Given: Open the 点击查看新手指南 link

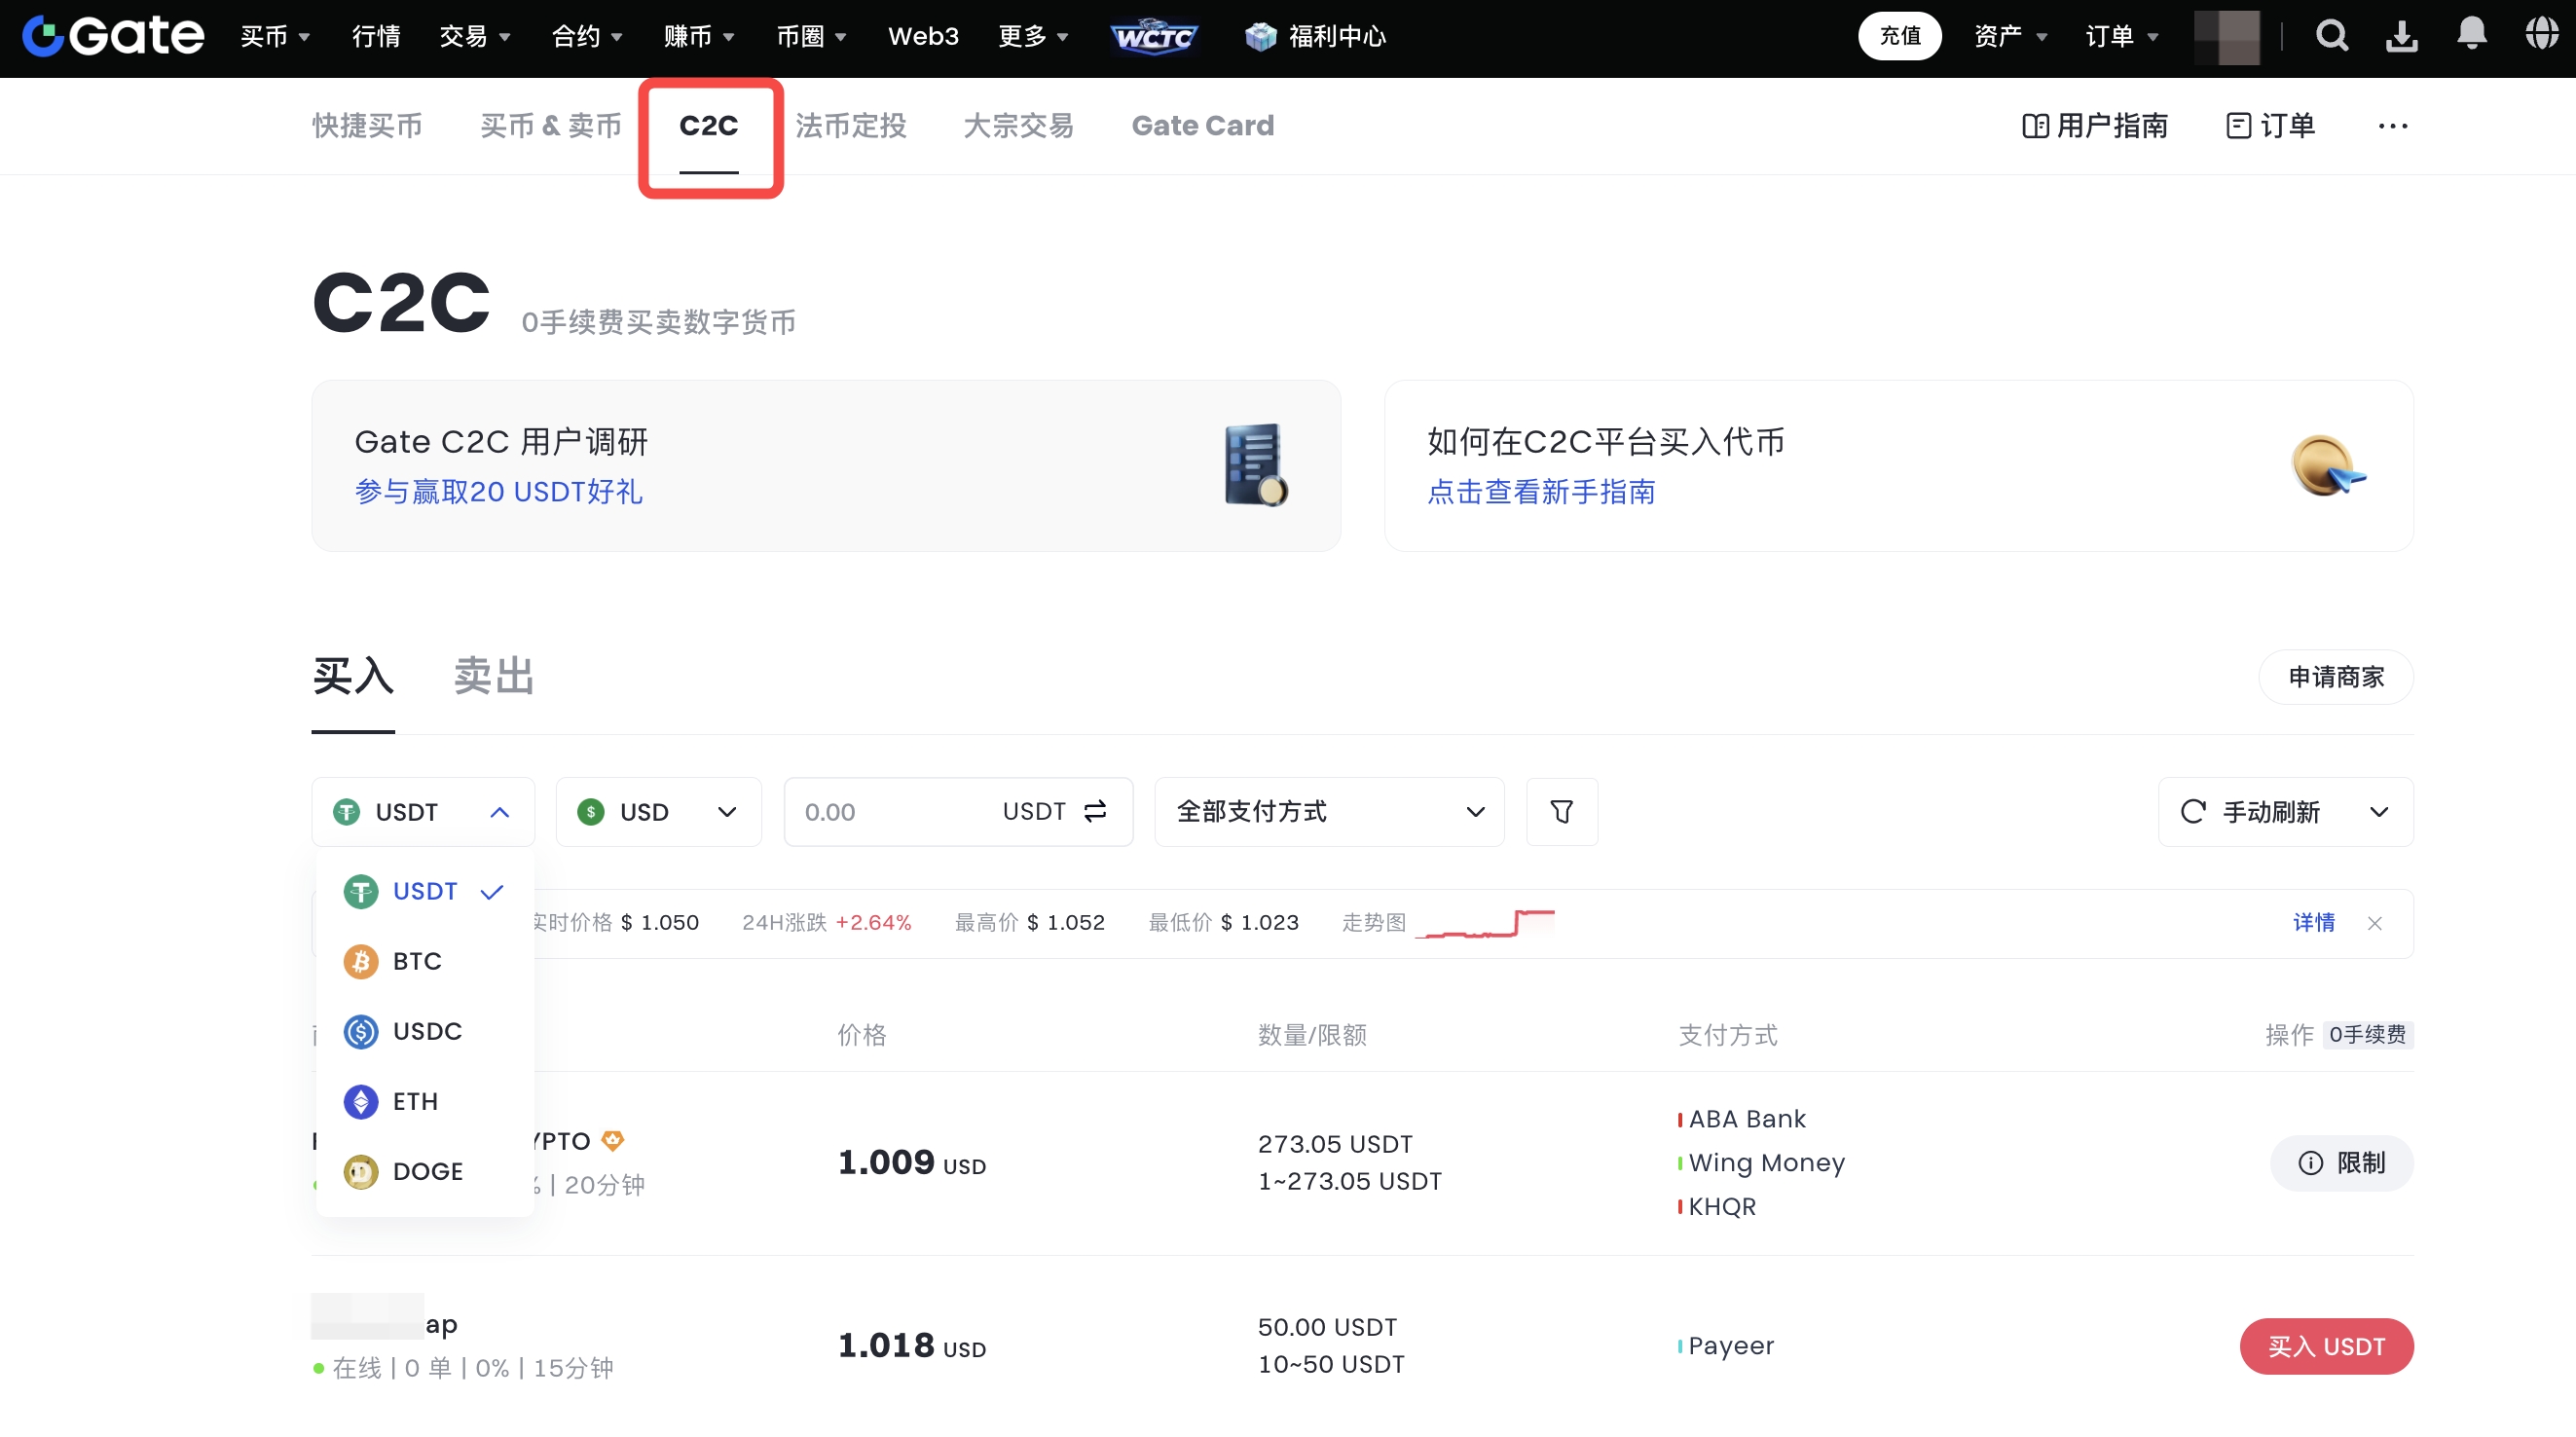Looking at the screenshot, I should point(1541,492).
